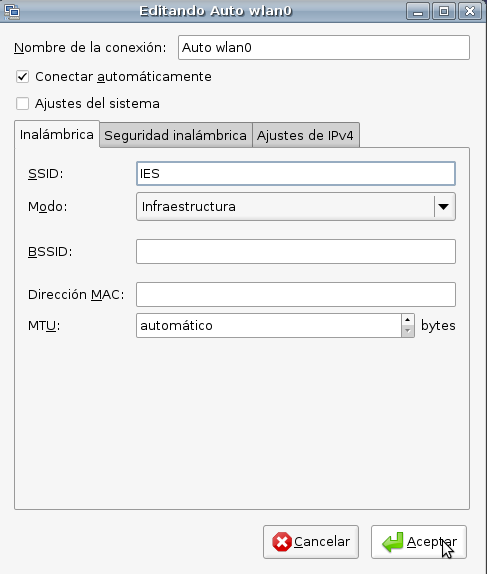Viewport: 487px width, 574px height.
Task: Select the Inalámbrica tab
Action: pos(57,134)
